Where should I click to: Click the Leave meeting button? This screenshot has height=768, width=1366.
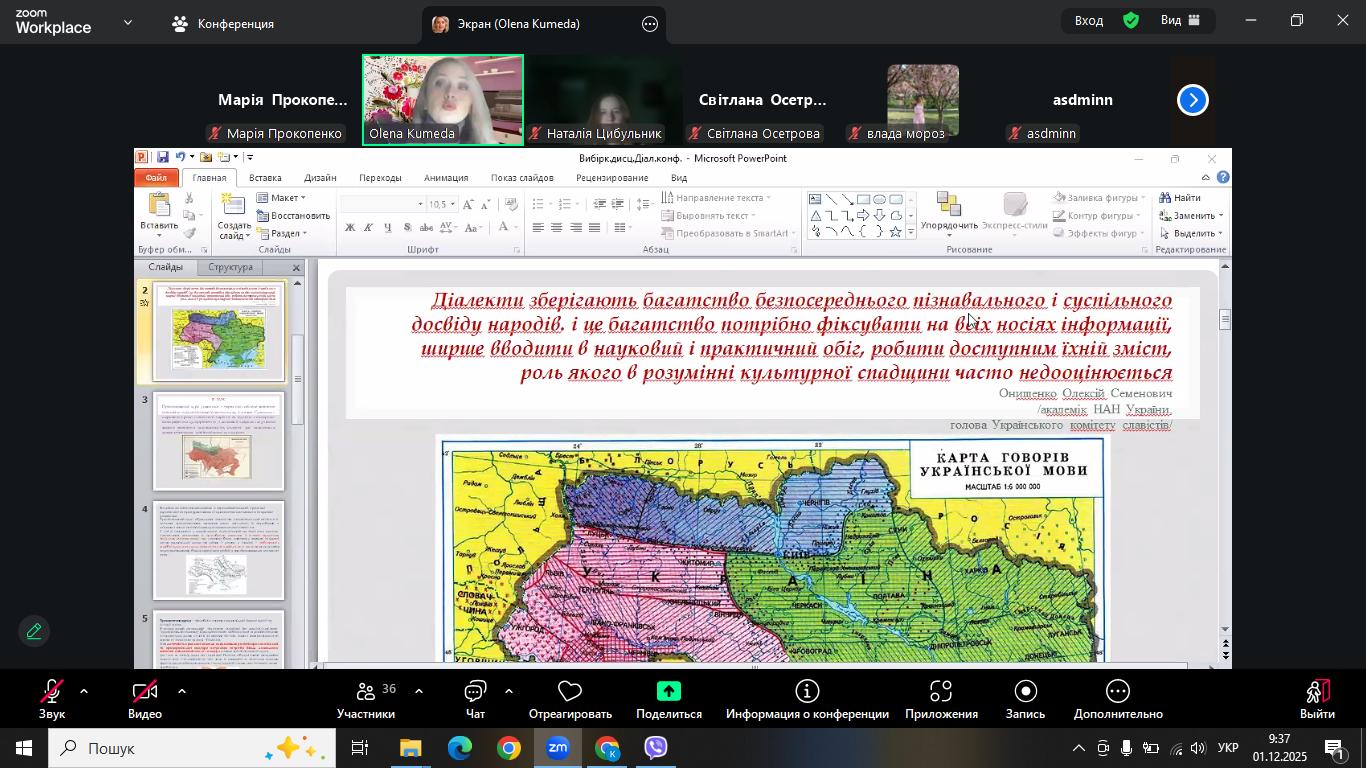tap(1317, 700)
